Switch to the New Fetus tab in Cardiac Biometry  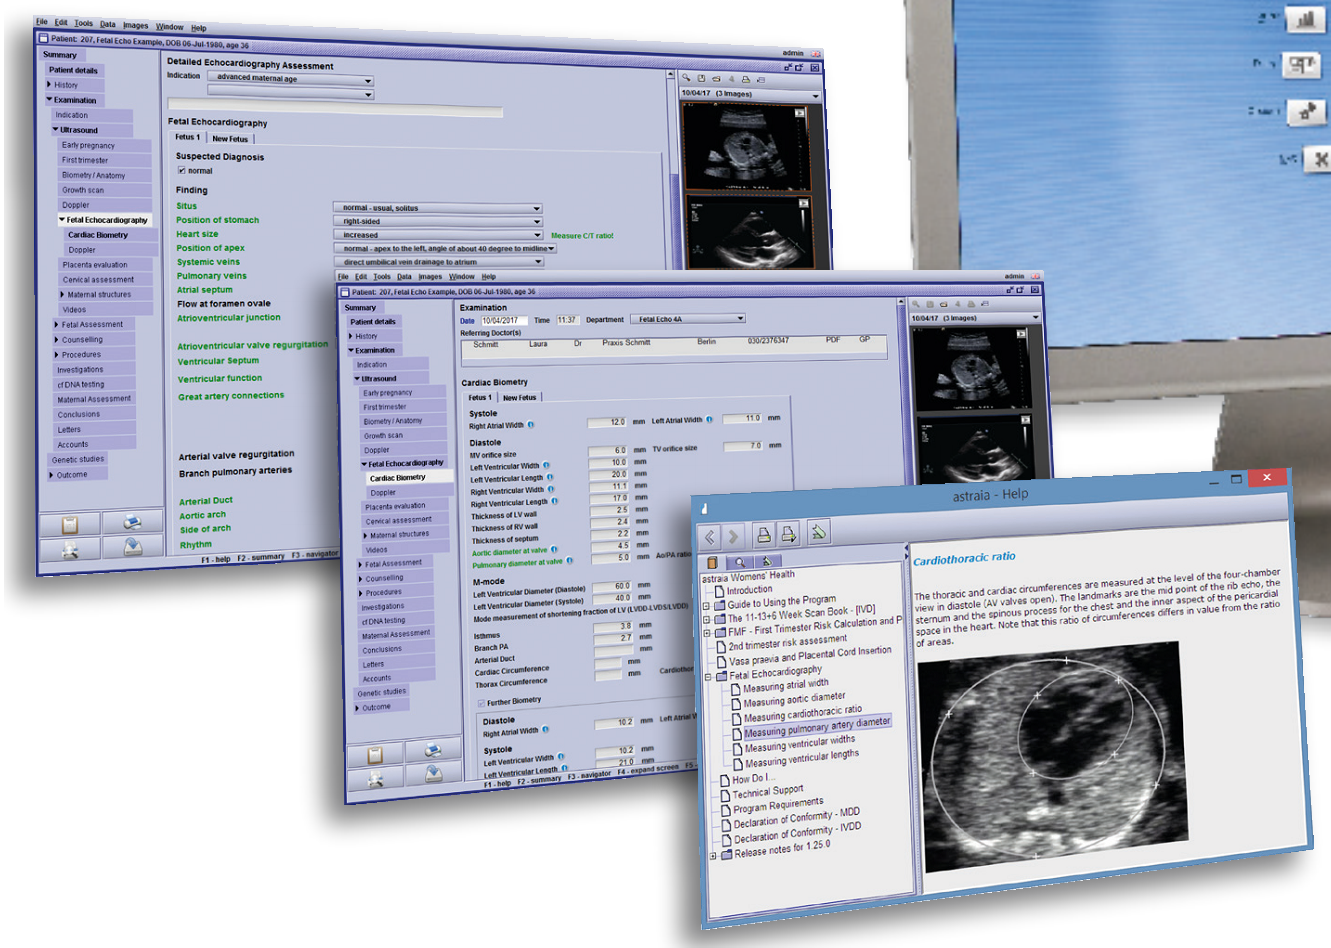519,397
